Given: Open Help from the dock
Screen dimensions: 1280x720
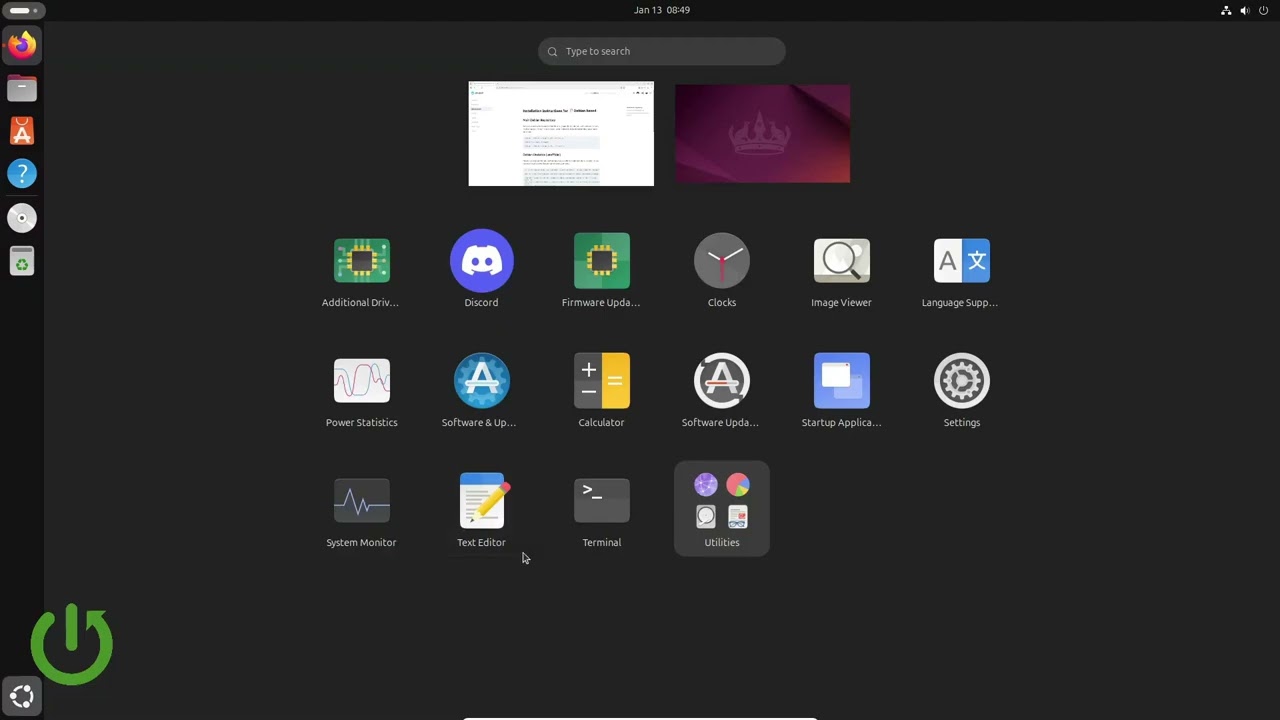Looking at the screenshot, I should click(22, 174).
